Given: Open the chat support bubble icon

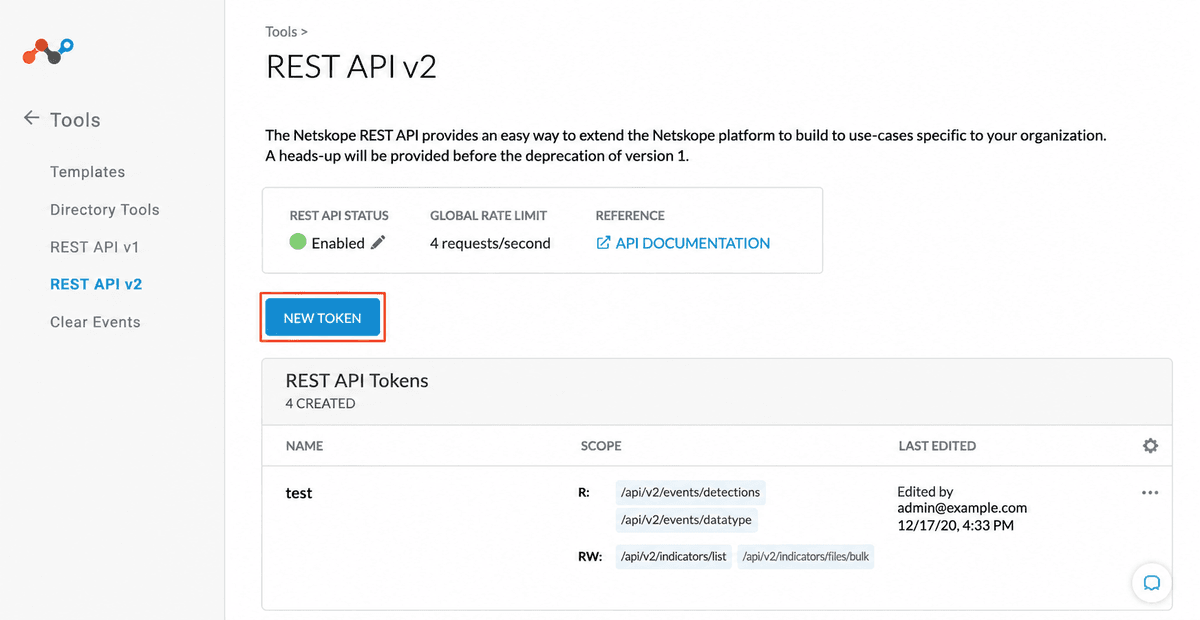Looking at the screenshot, I should pos(1152,583).
